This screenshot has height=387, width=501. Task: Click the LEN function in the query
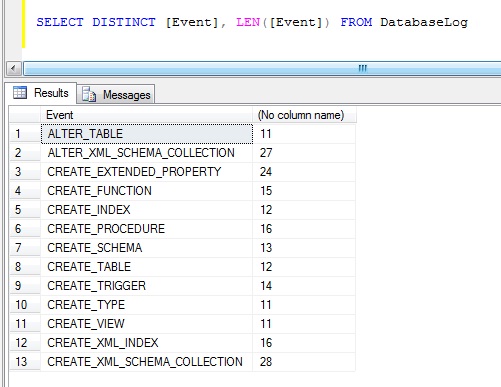[x=248, y=22]
